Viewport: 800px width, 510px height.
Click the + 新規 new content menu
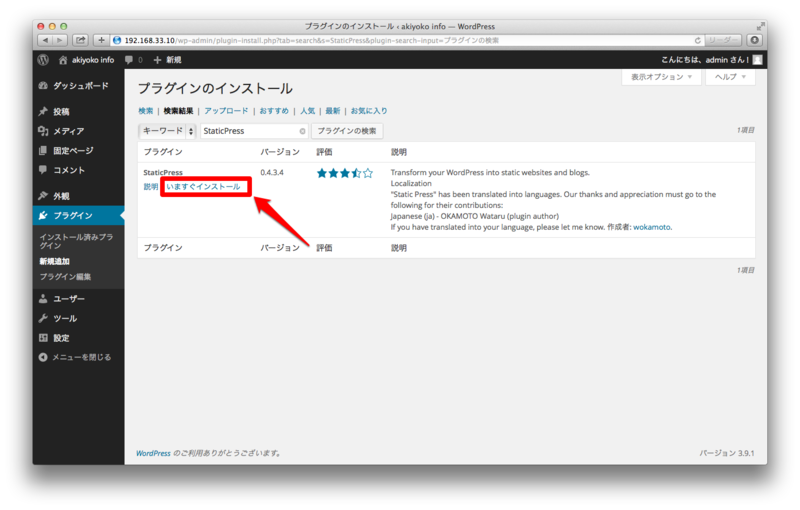pos(168,60)
